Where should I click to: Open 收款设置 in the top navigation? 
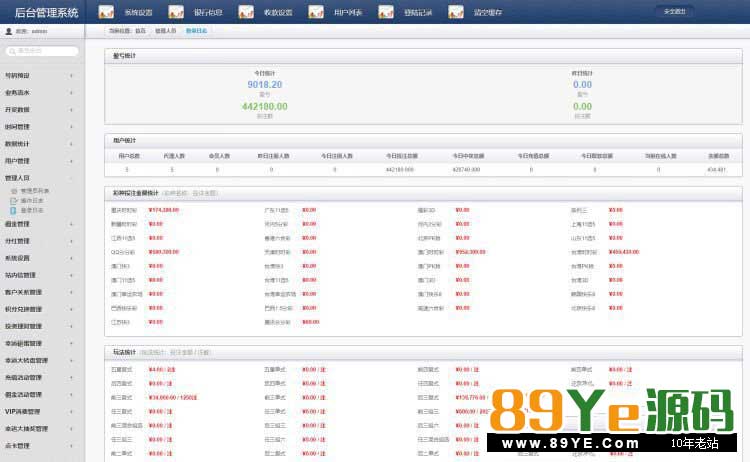(278, 12)
